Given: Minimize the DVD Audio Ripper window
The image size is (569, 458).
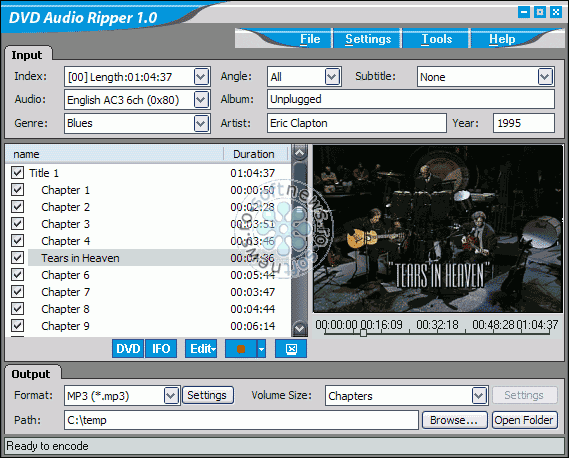Looking at the screenshot, I should click(524, 12).
